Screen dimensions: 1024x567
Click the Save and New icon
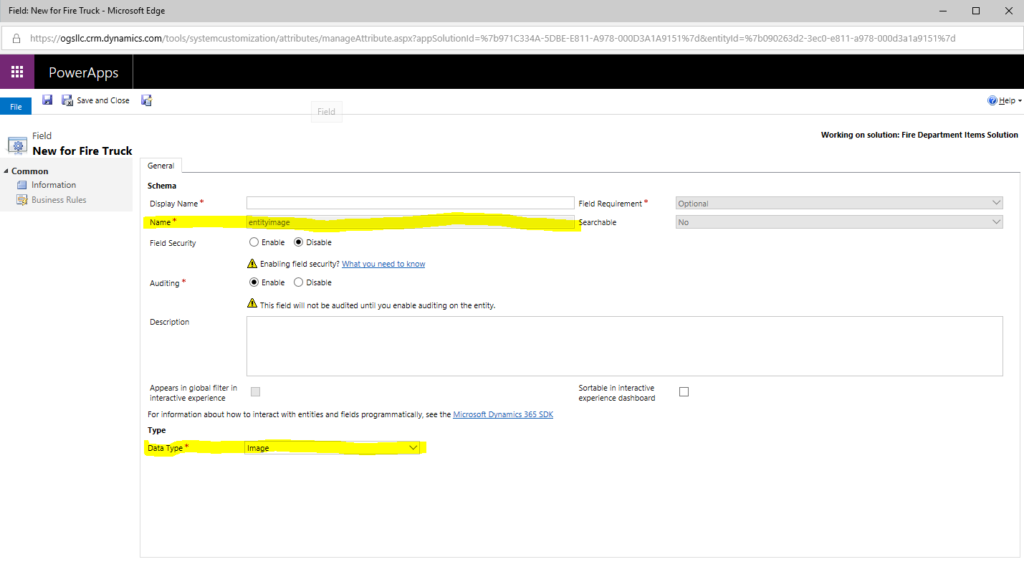pos(146,100)
